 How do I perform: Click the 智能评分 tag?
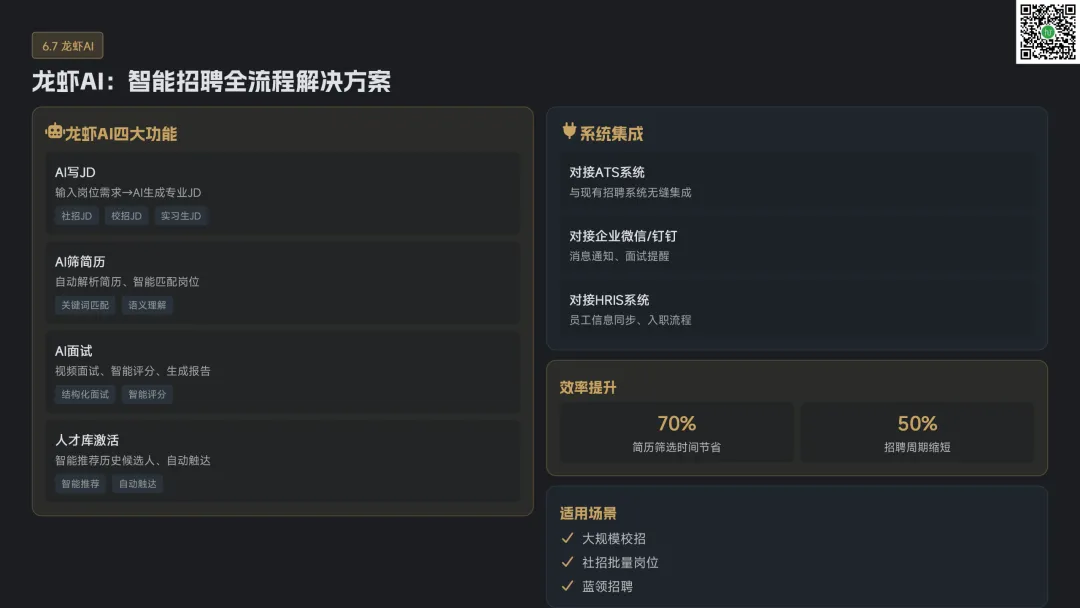point(148,394)
